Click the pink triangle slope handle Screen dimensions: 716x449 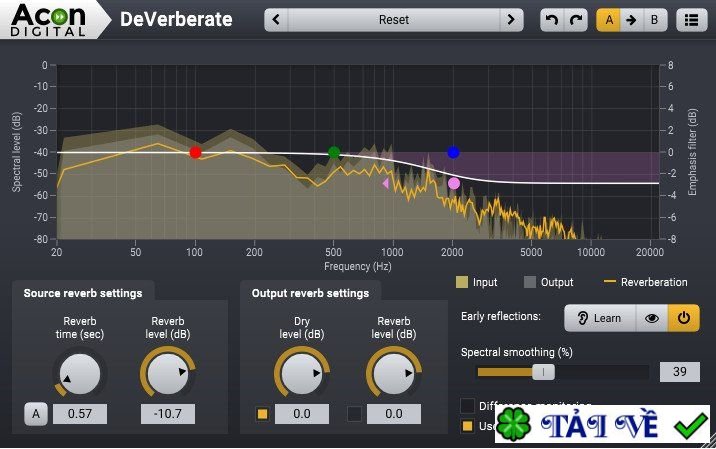tap(386, 184)
